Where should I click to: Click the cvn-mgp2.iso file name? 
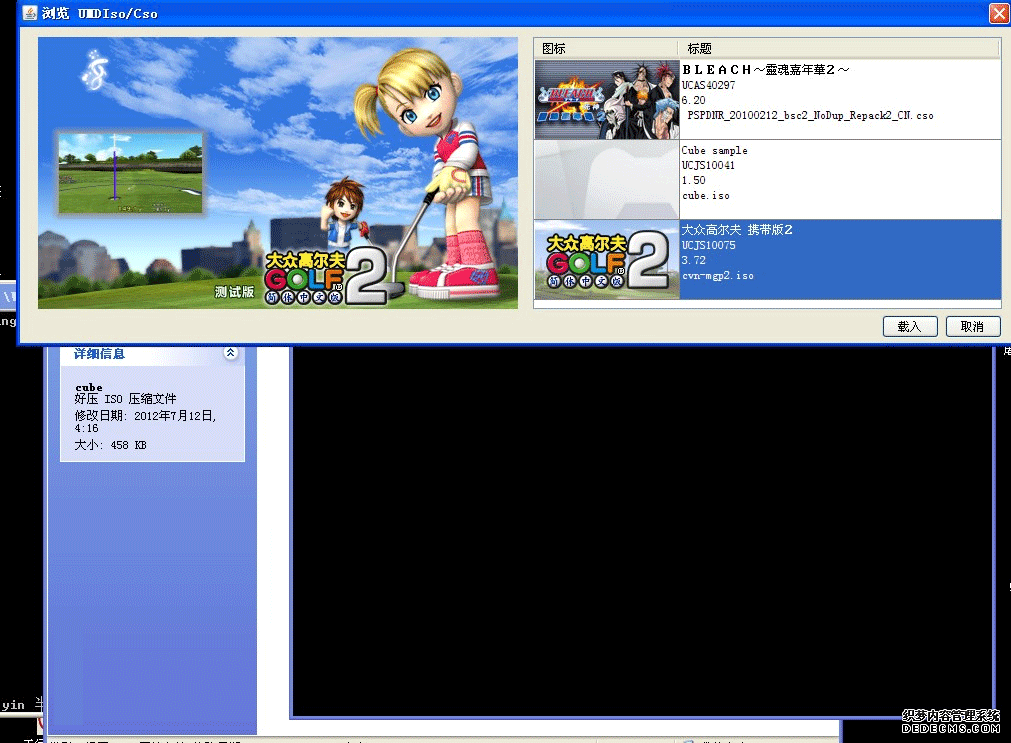click(717, 275)
